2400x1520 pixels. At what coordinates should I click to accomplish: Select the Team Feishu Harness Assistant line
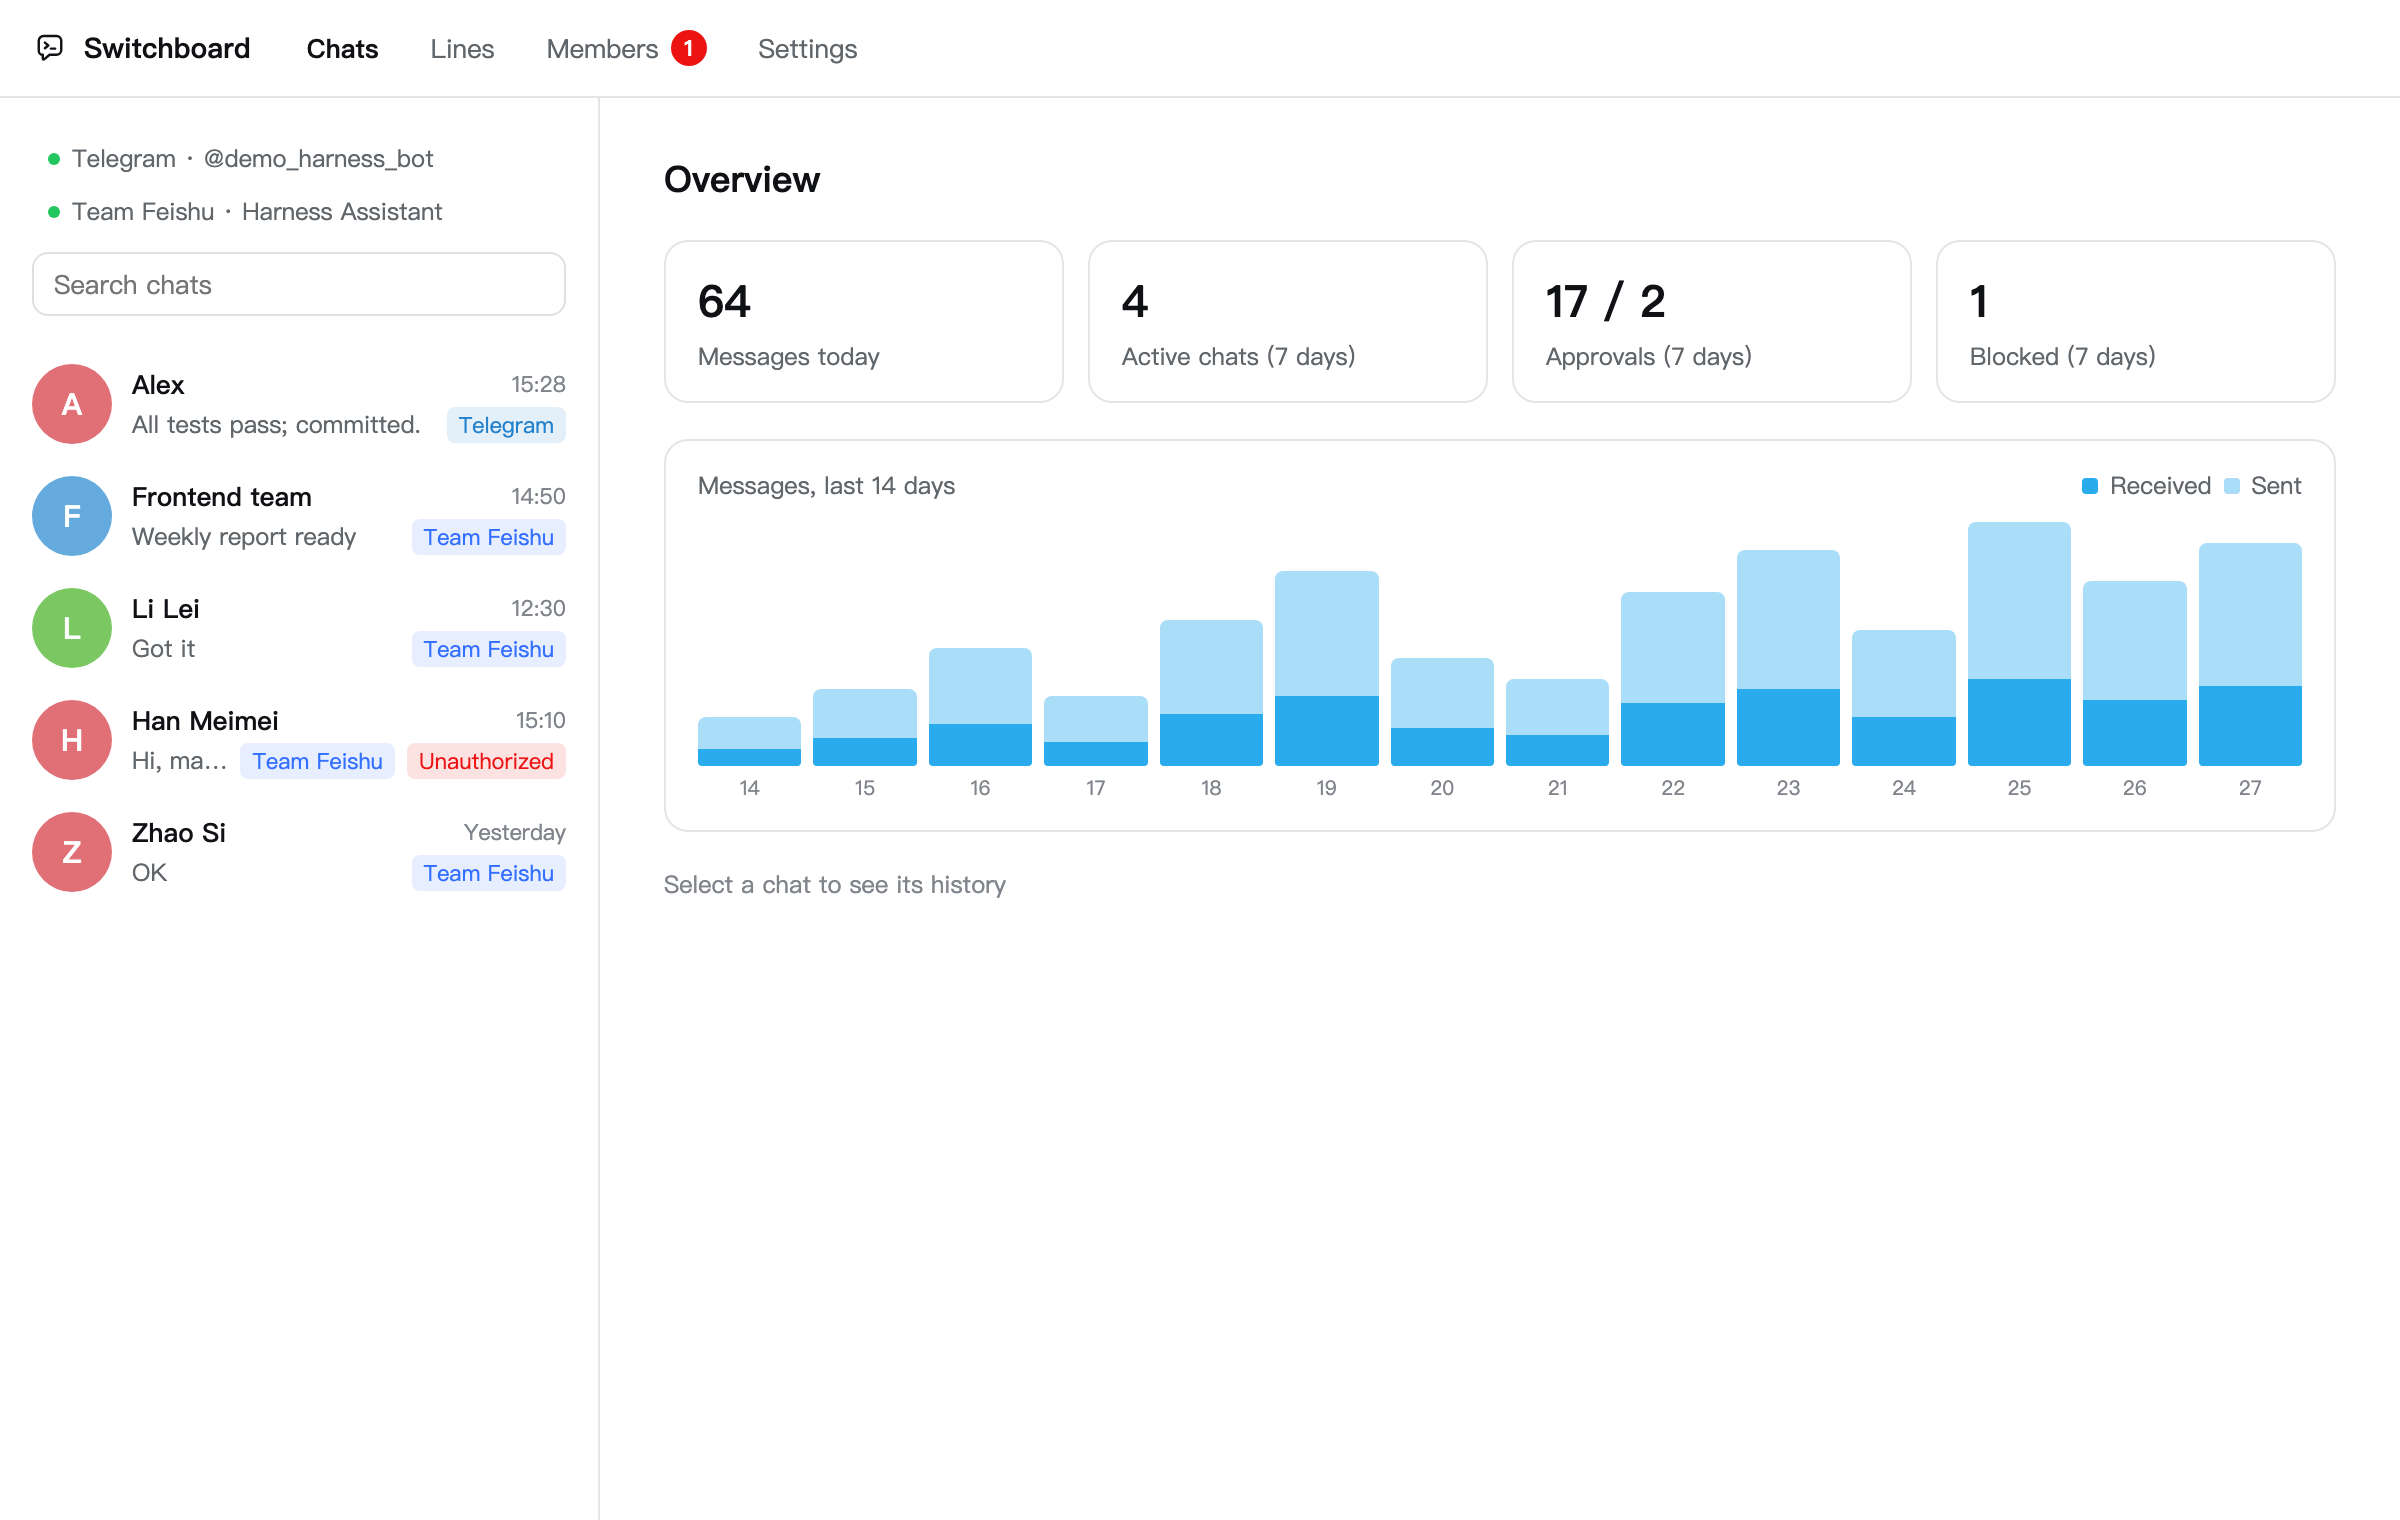tap(245, 212)
